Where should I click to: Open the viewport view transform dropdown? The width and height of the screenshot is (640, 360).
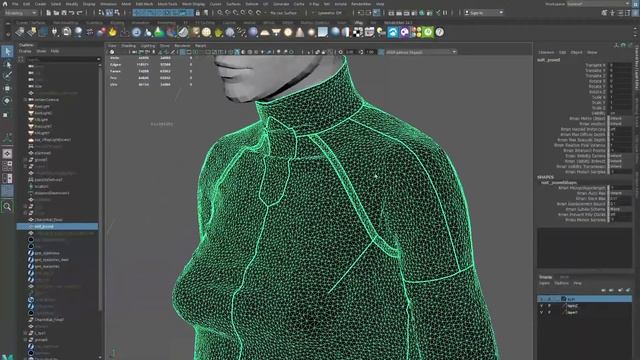coord(421,52)
